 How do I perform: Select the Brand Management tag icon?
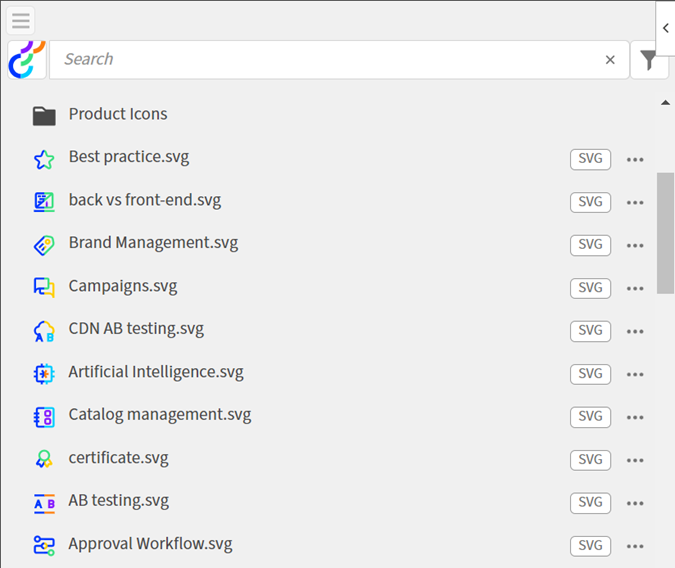coord(44,245)
